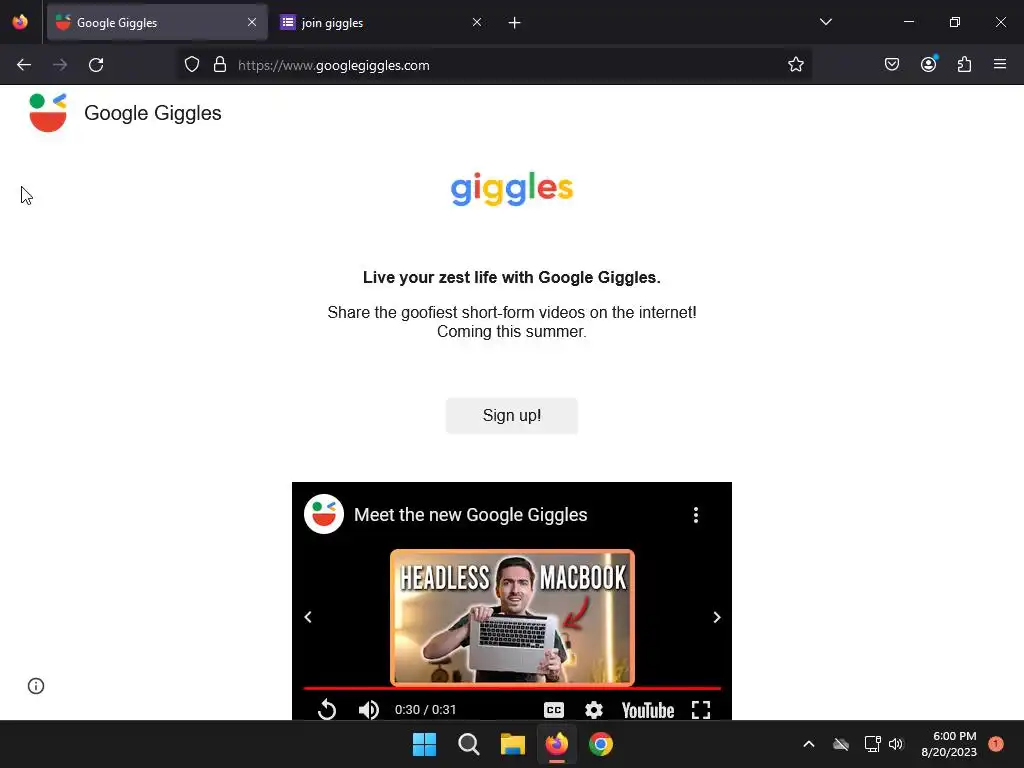This screenshot has width=1024, height=768.
Task: Click the cloud sync tray icon
Action: point(841,744)
